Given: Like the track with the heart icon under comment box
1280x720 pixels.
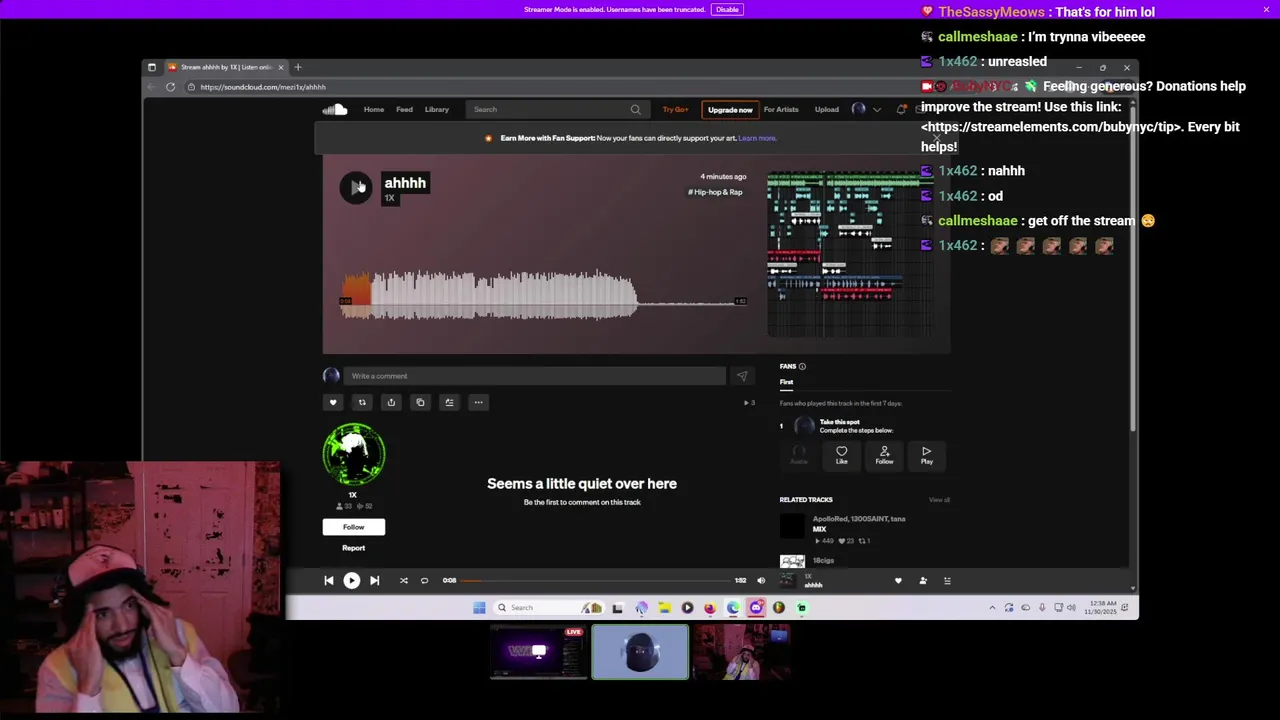Looking at the screenshot, I should (x=333, y=402).
